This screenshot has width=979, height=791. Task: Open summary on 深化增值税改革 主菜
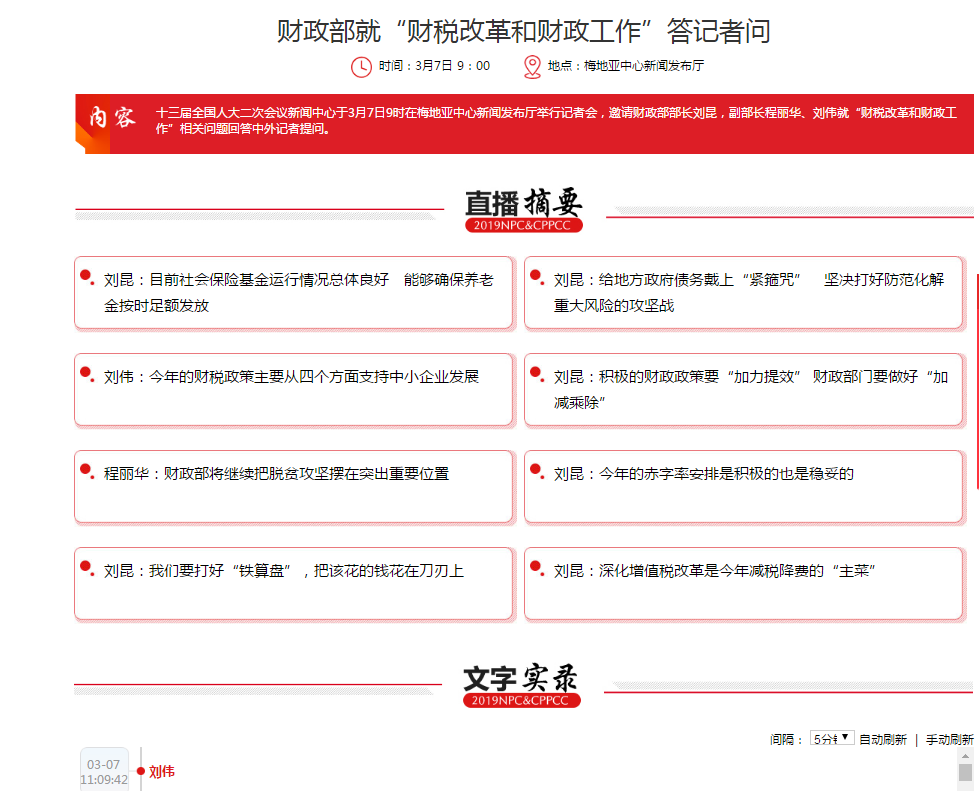pos(715,571)
